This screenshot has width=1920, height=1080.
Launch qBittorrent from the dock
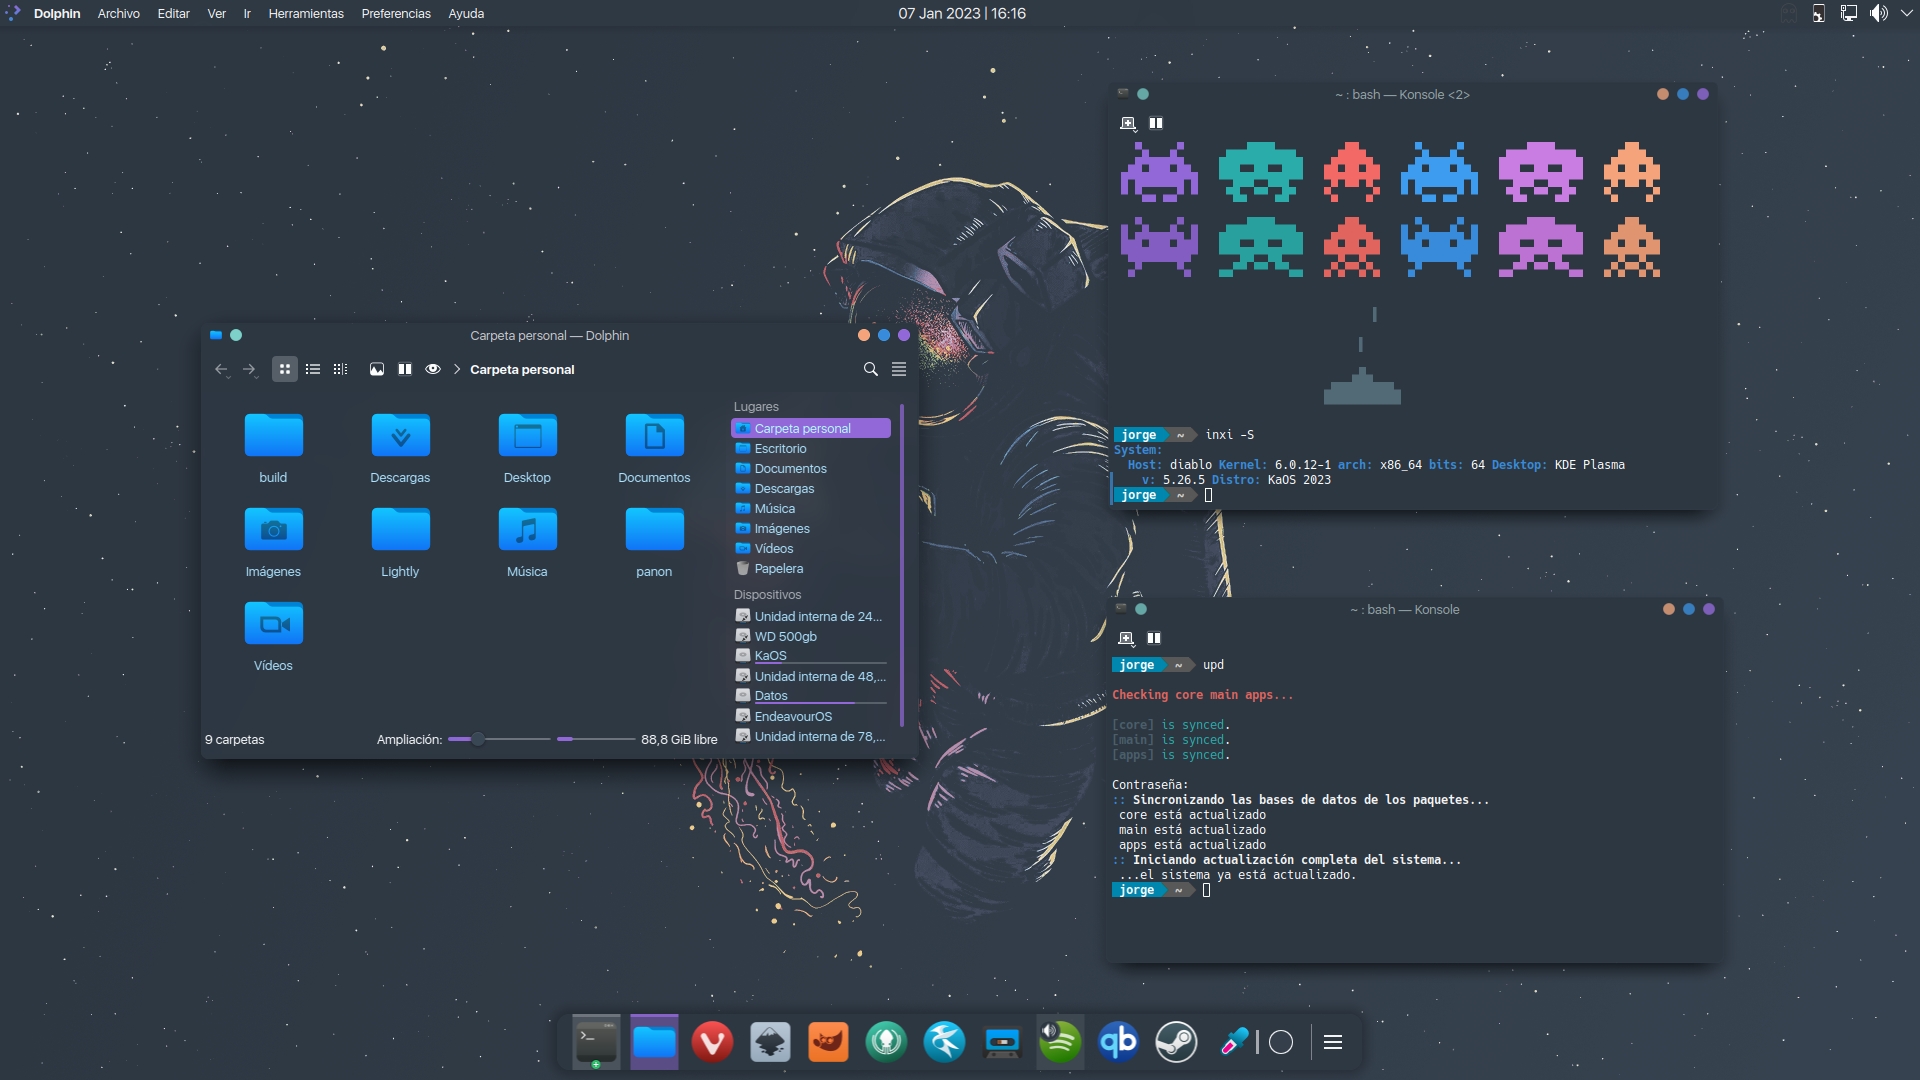(x=1118, y=1042)
